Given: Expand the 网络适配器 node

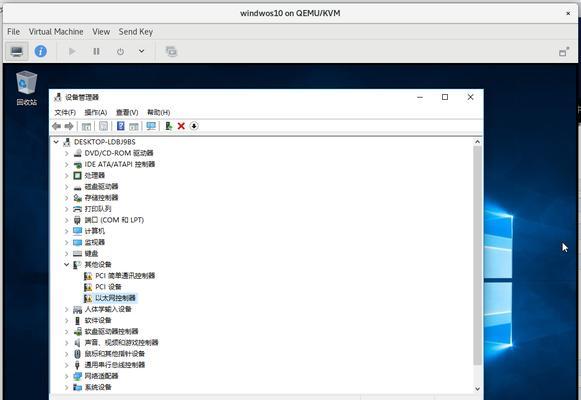Looking at the screenshot, I should 67,376.
